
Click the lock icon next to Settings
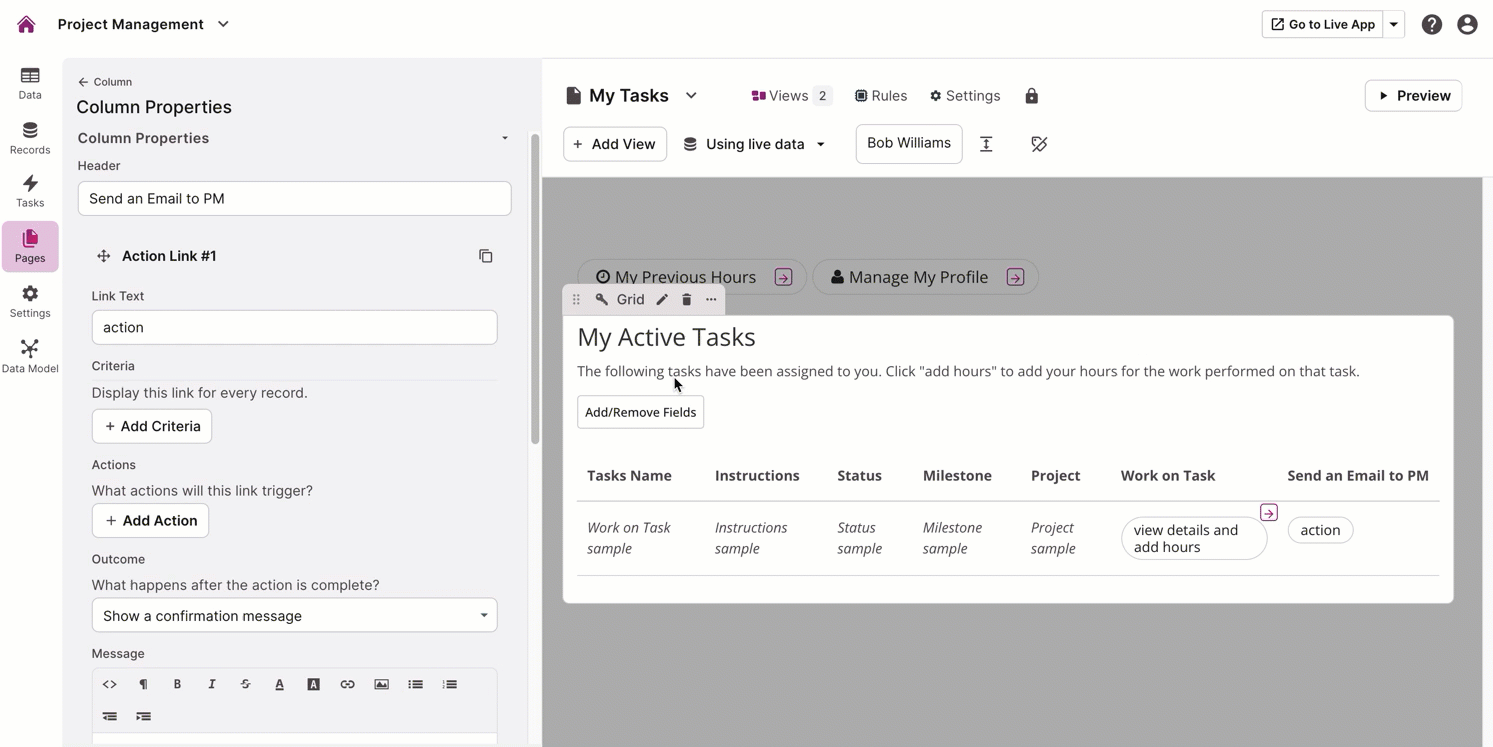pos(1031,96)
